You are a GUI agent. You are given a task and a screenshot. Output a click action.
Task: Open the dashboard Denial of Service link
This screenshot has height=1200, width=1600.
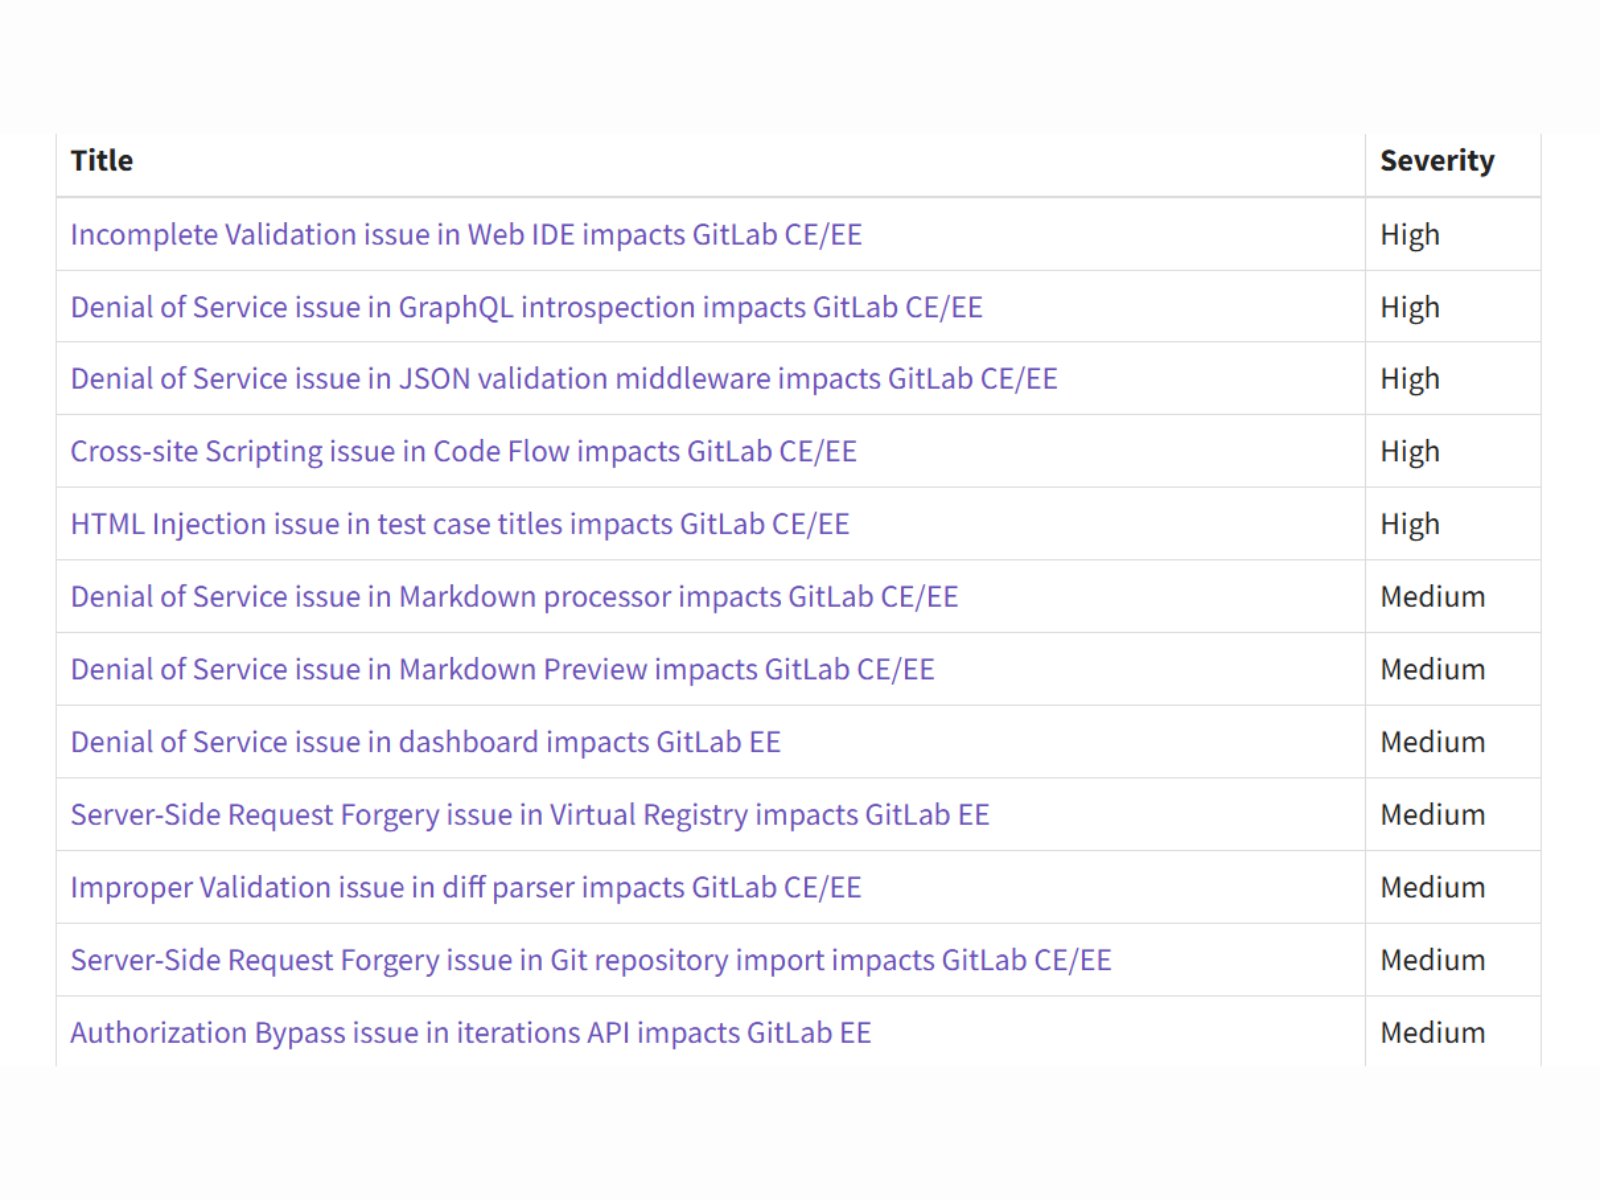[425, 742]
